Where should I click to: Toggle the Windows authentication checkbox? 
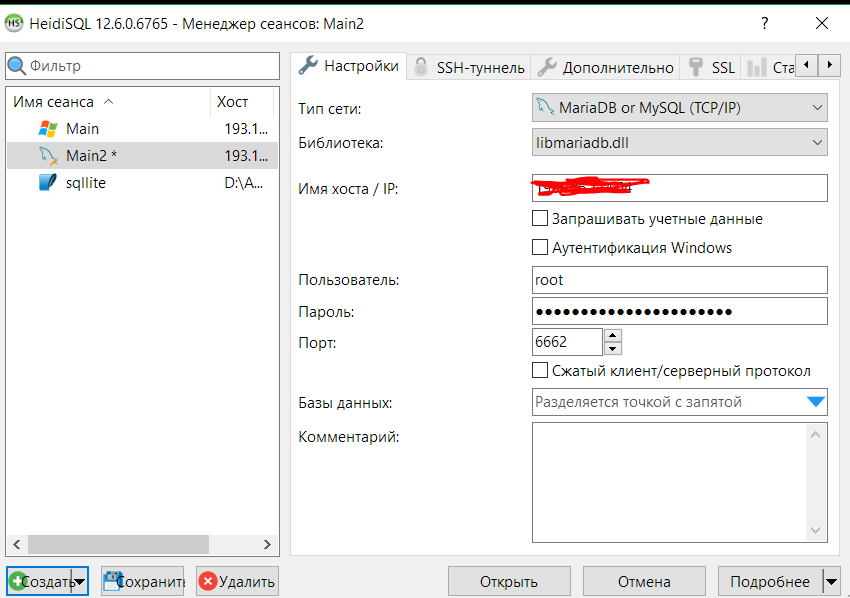pyautogui.click(x=540, y=247)
